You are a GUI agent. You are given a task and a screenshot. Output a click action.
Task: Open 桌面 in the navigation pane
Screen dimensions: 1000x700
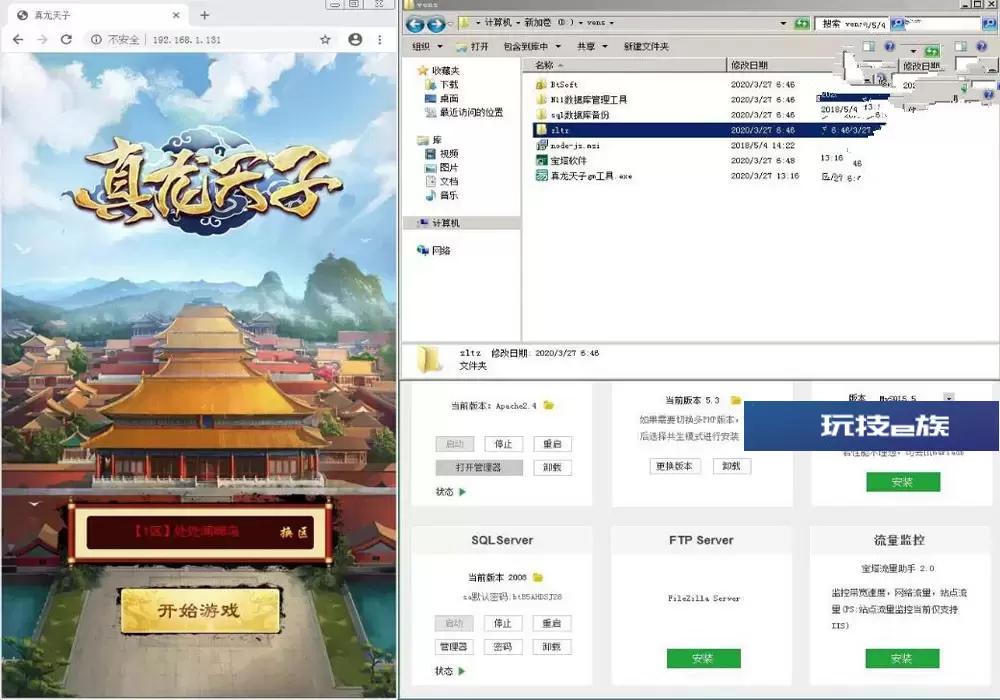(442, 99)
